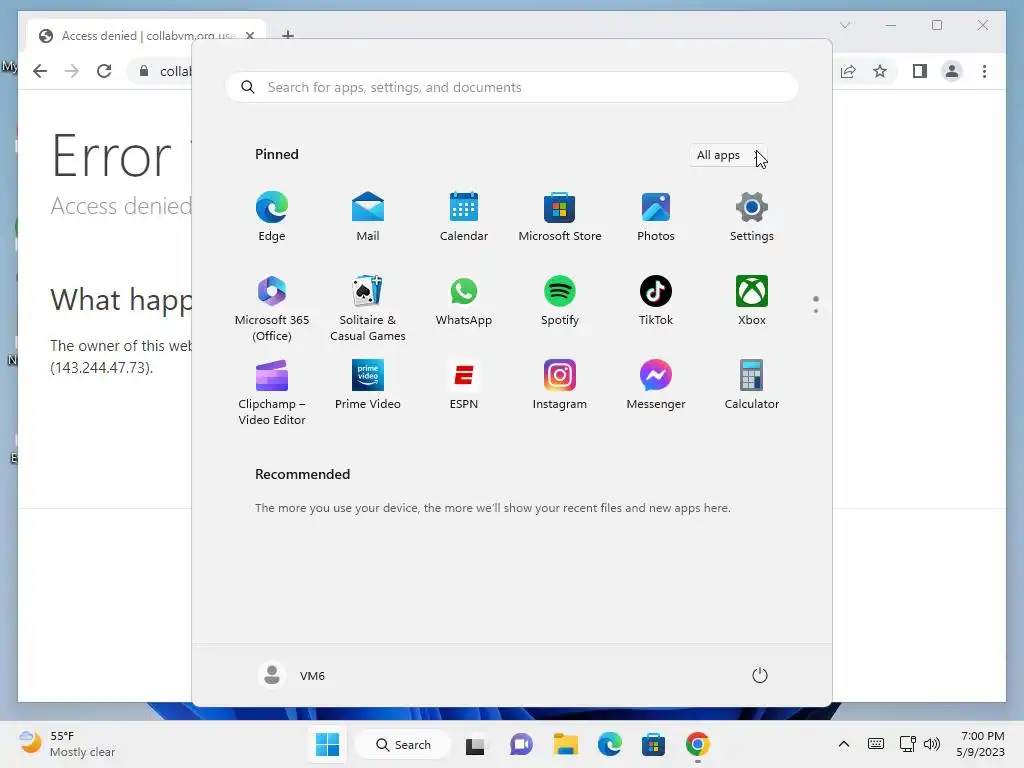This screenshot has height=768, width=1024.
Task: Toggle Chrome side panel
Action: click(x=920, y=71)
